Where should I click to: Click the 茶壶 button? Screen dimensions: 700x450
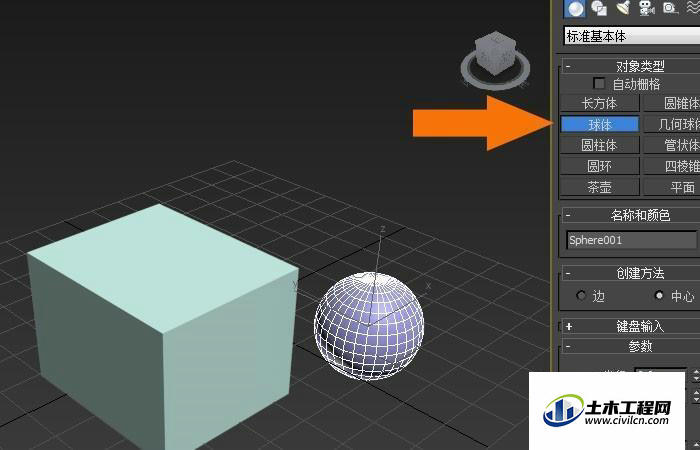pyautogui.click(x=600, y=187)
